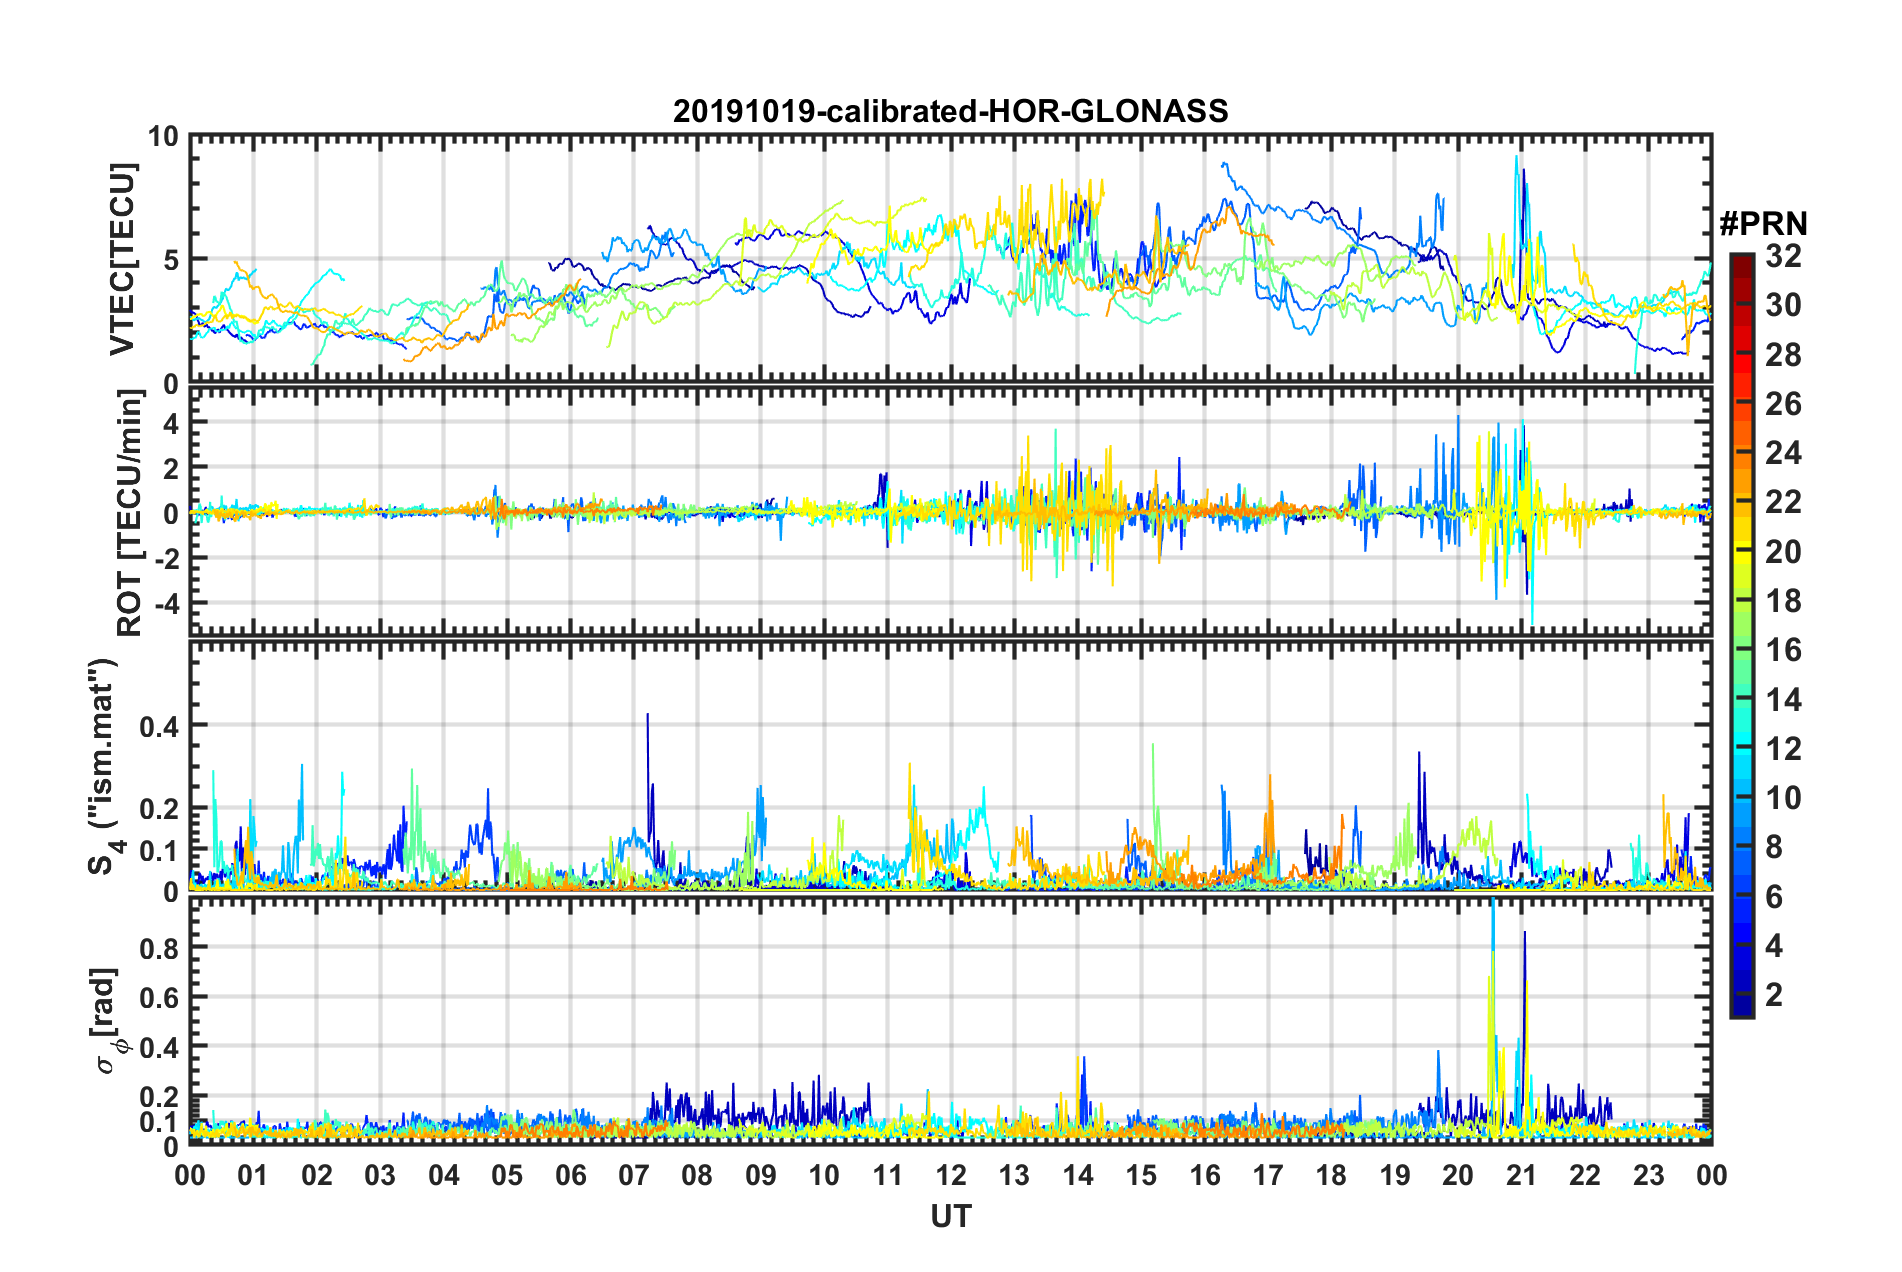
Task: Click the ROT [TECU/min] axis label
Action: click(130, 513)
